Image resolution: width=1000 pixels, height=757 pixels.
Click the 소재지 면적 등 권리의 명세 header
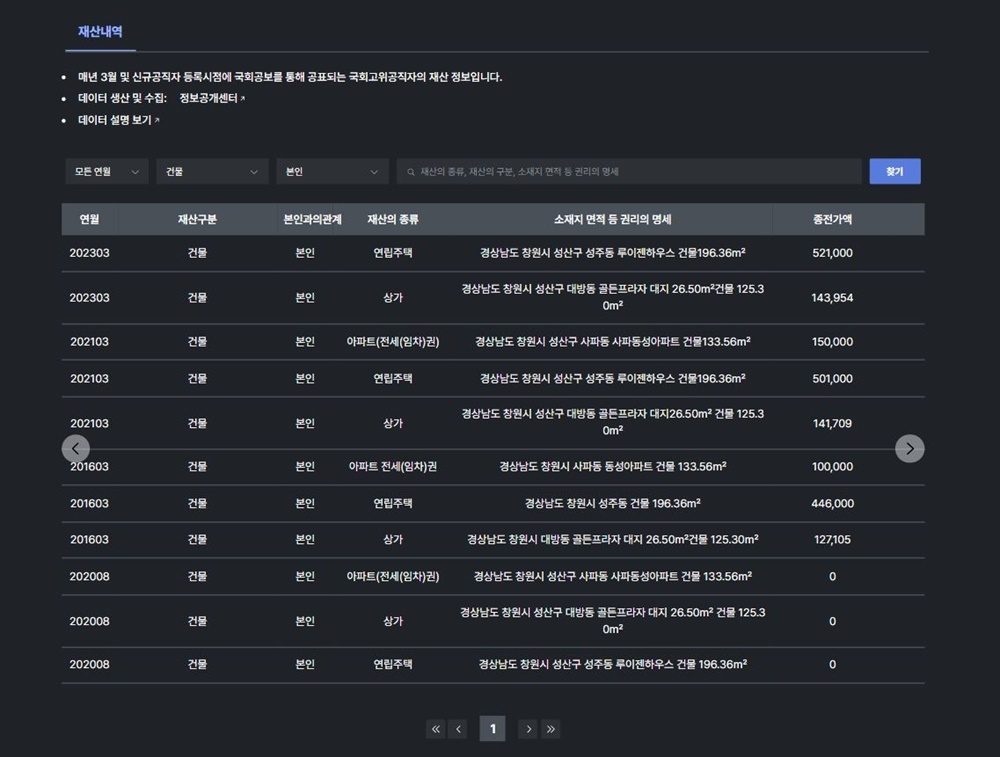(x=613, y=219)
